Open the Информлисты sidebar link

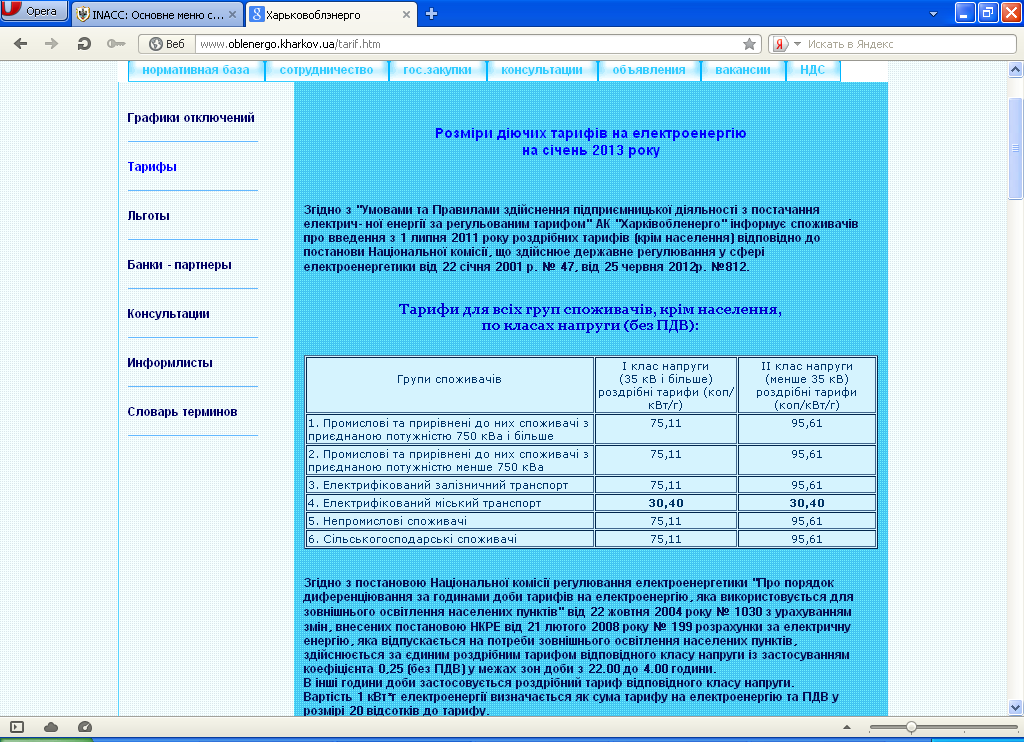[170, 363]
